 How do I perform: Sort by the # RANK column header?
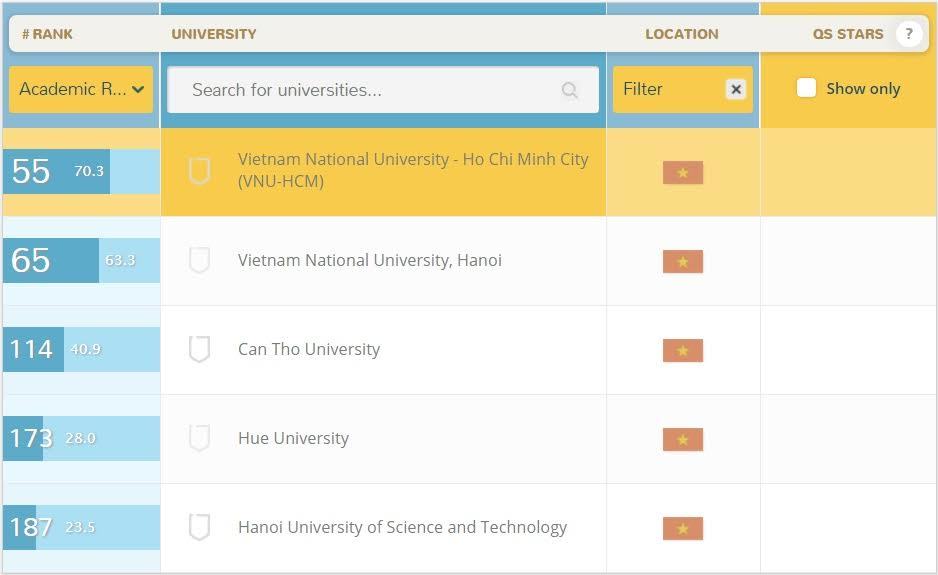47,34
